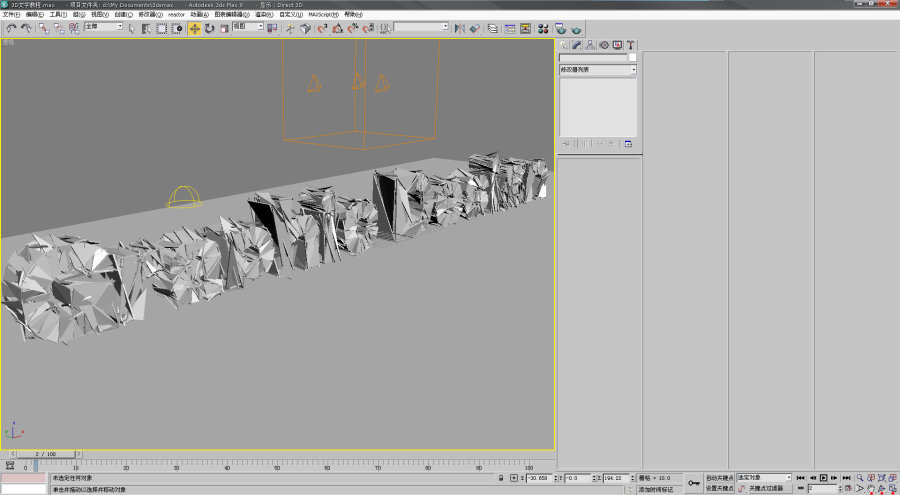
Task: Click Go to End playback button
Action: (847, 478)
